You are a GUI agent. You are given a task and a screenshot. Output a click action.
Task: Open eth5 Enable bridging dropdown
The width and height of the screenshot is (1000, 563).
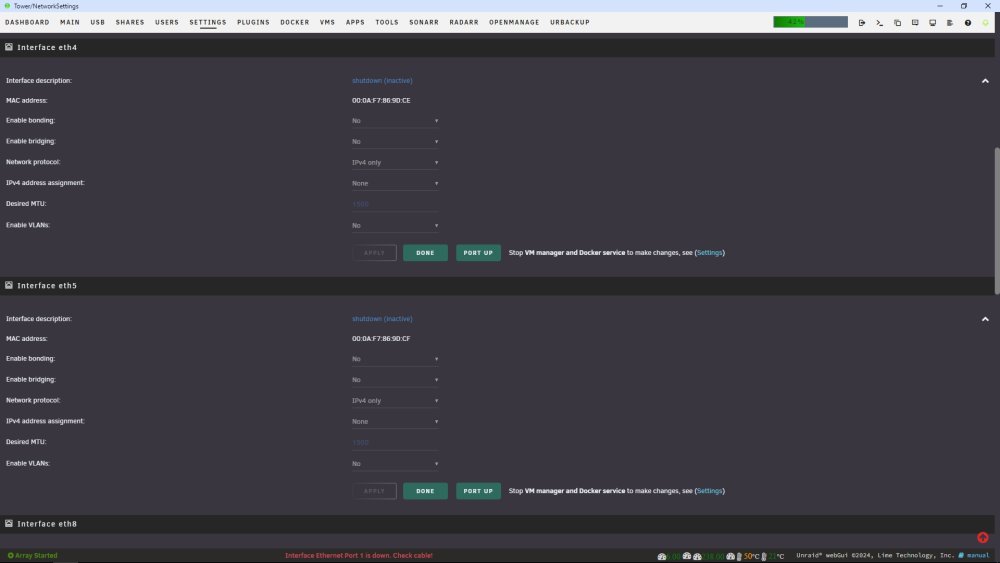(x=395, y=380)
